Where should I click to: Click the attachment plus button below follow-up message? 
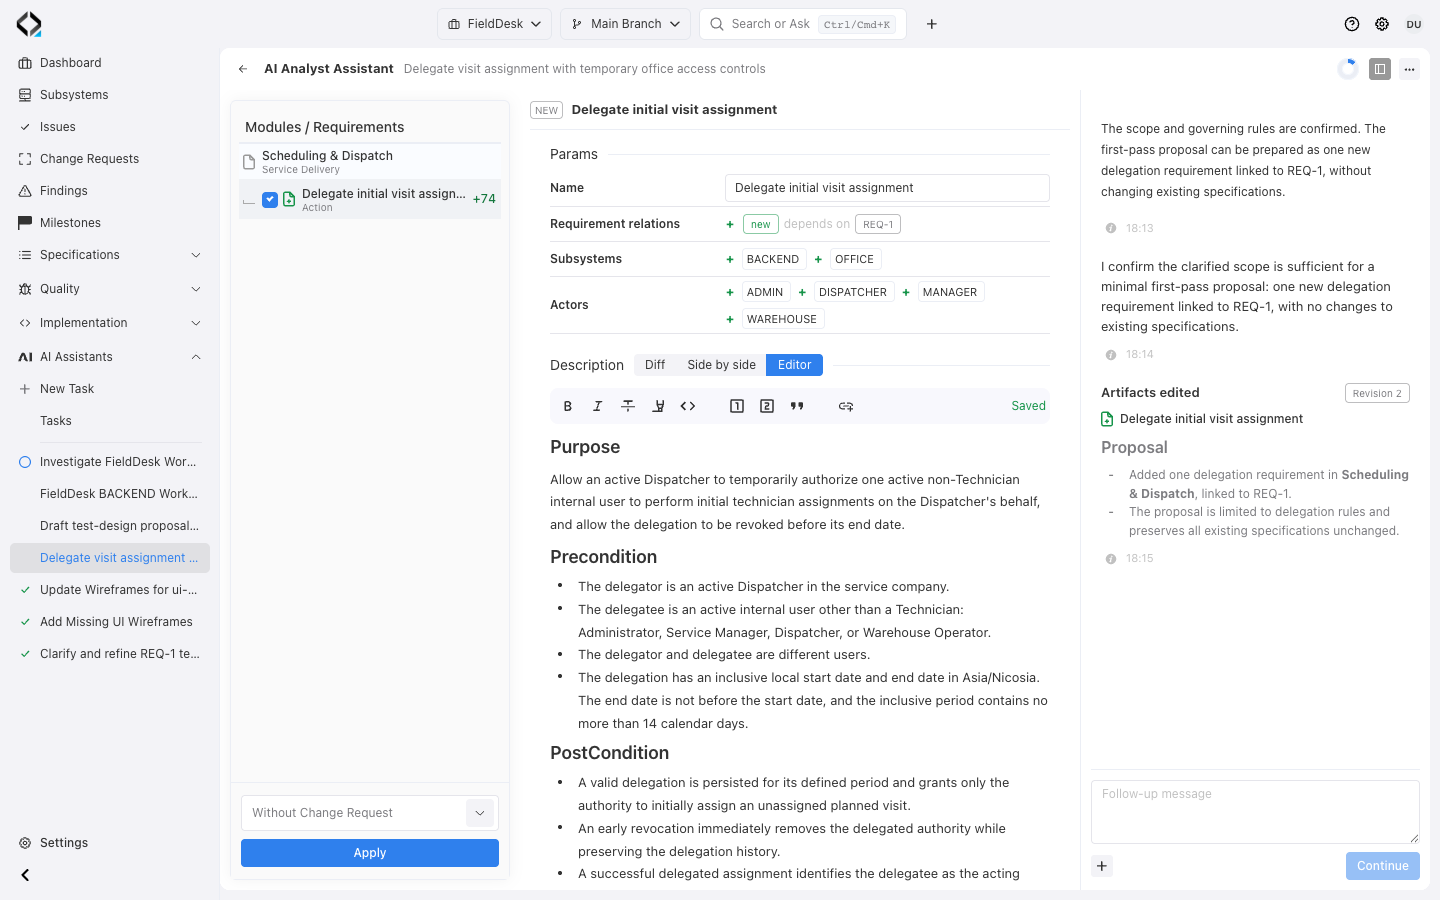click(x=1102, y=866)
